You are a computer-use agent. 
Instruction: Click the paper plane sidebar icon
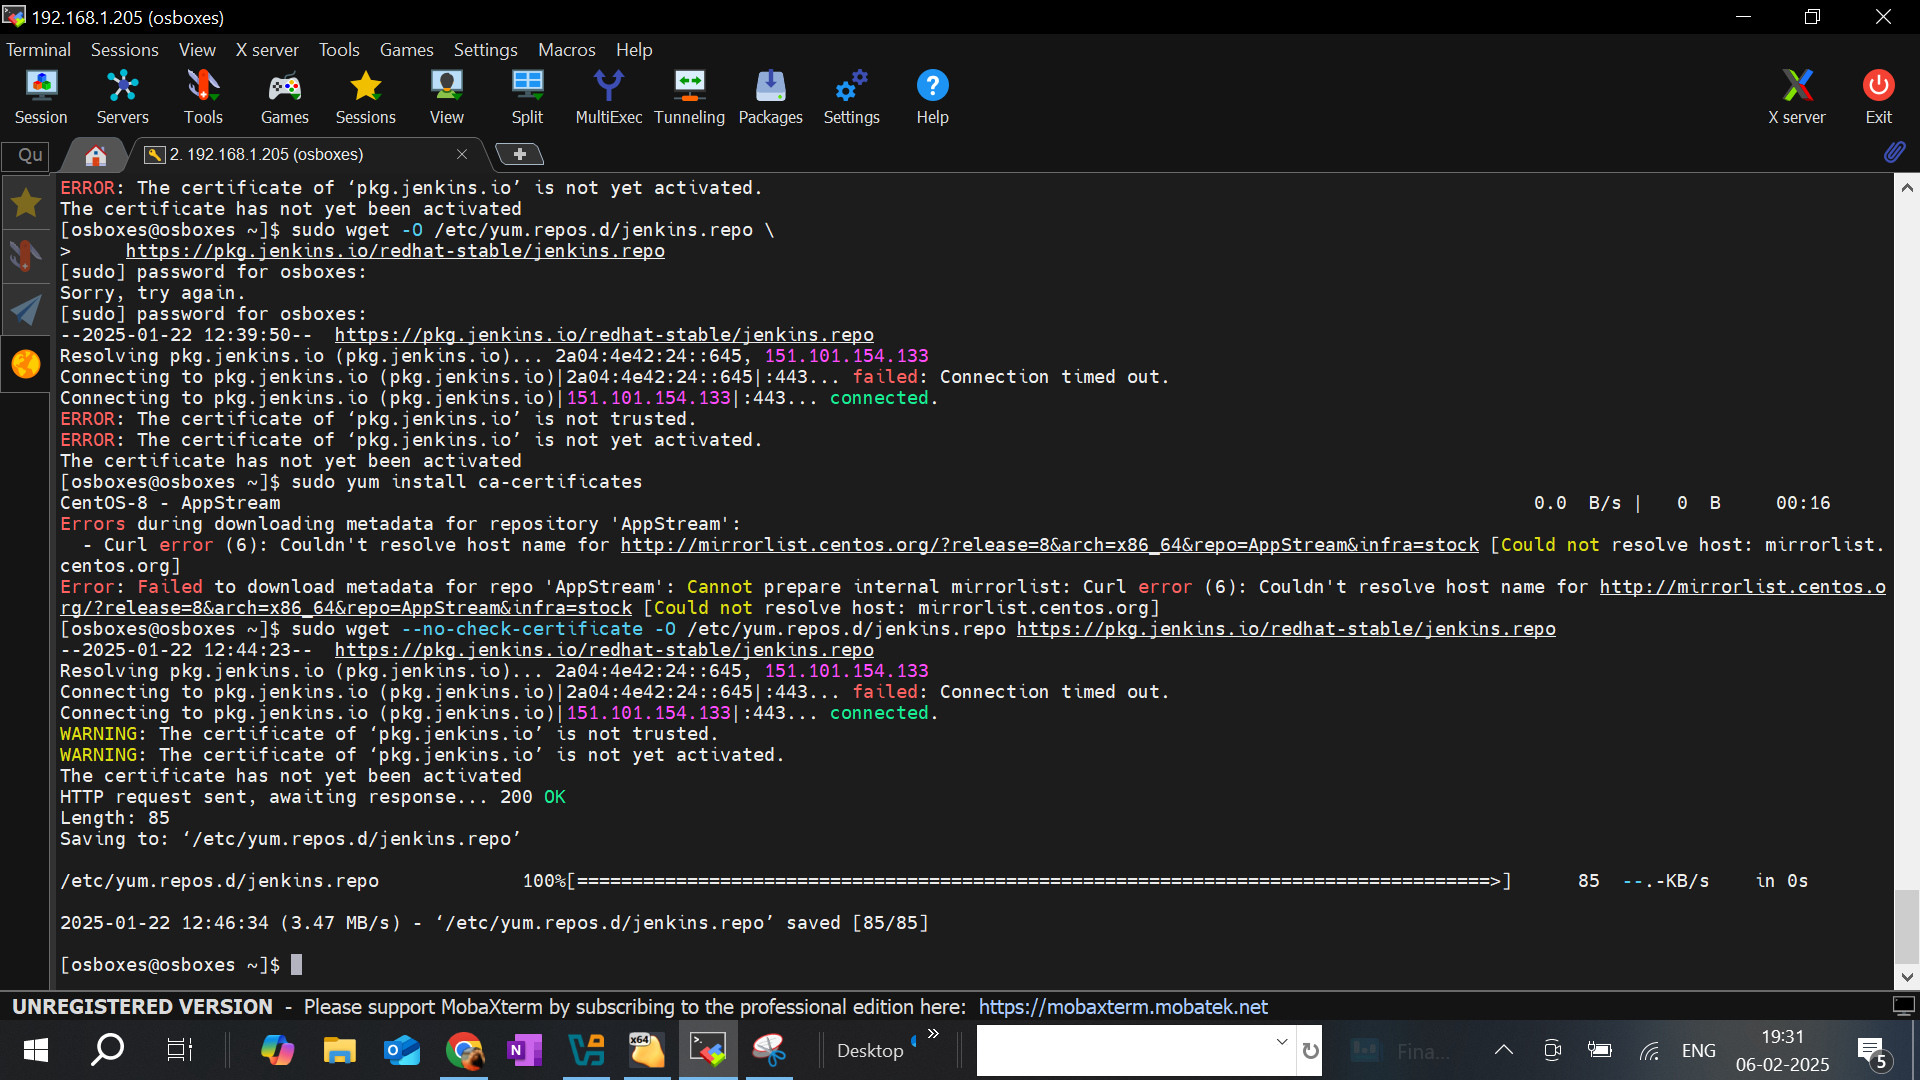(x=26, y=310)
